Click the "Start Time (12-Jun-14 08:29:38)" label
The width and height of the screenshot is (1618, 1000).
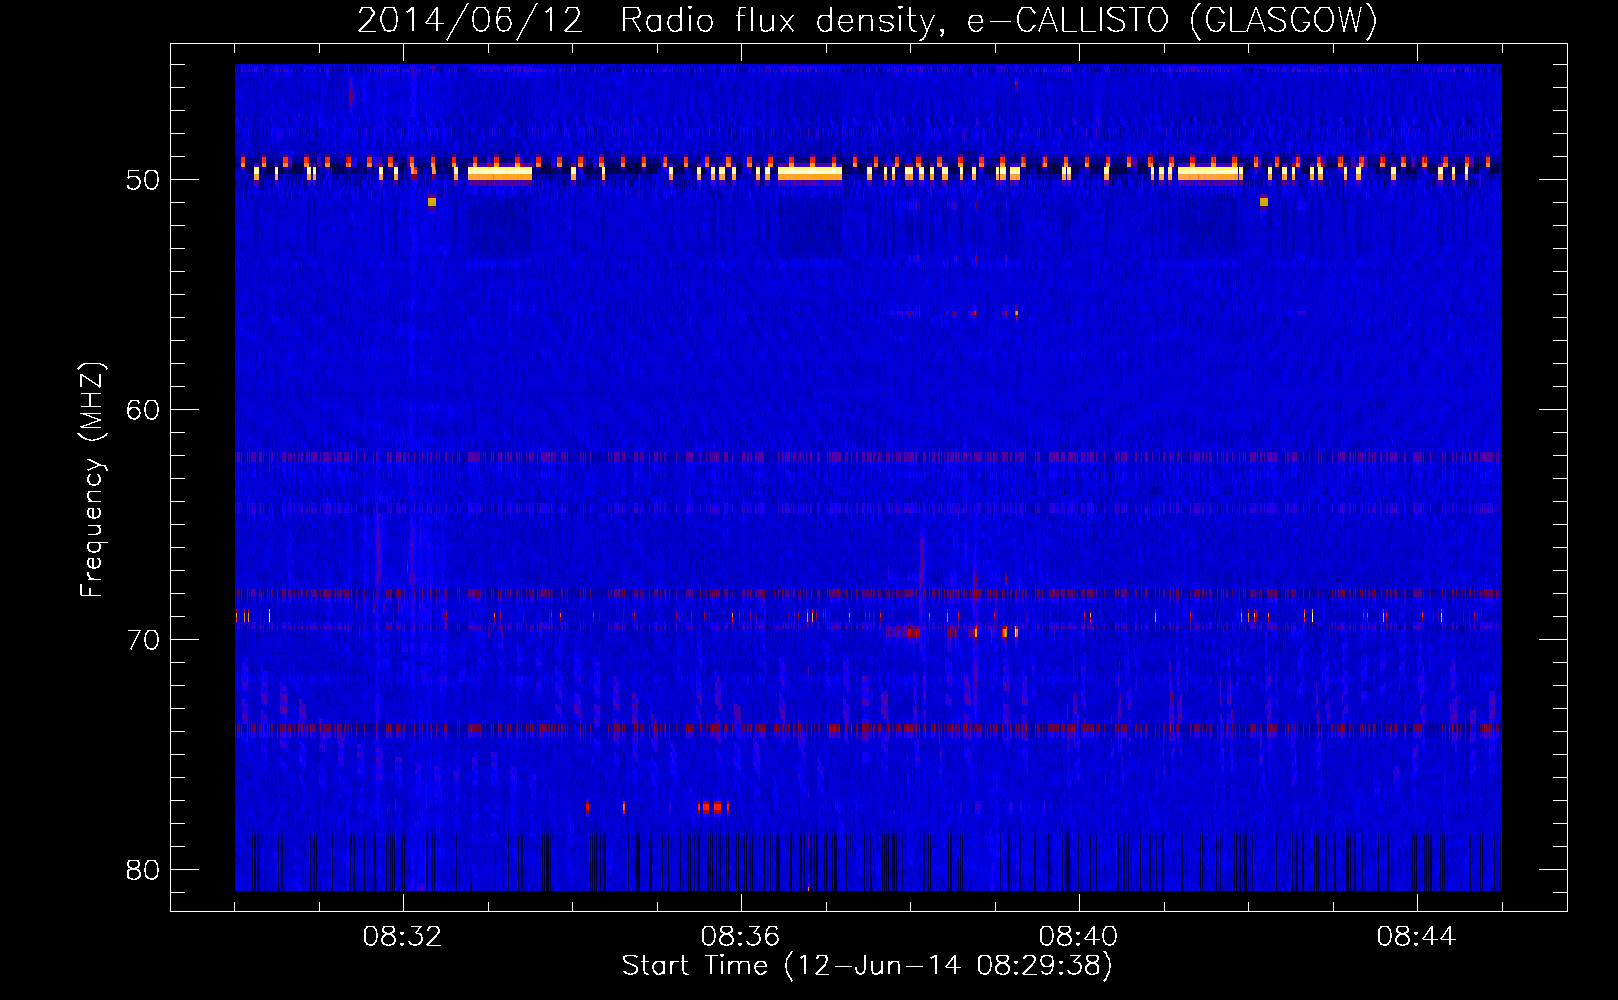pos(867,966)
